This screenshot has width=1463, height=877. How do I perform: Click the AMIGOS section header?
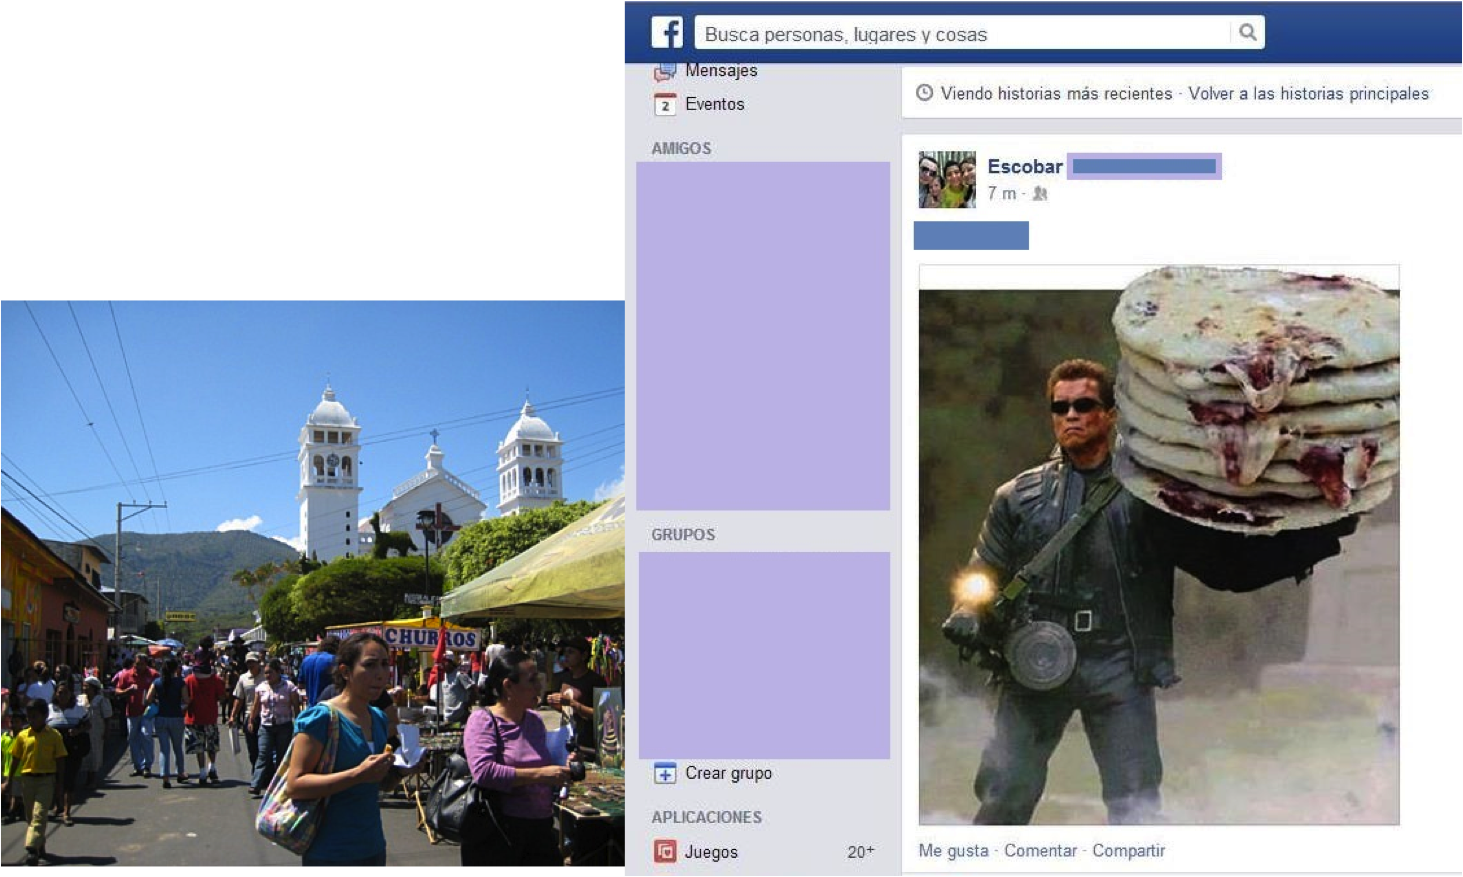[x=681, y=148]
